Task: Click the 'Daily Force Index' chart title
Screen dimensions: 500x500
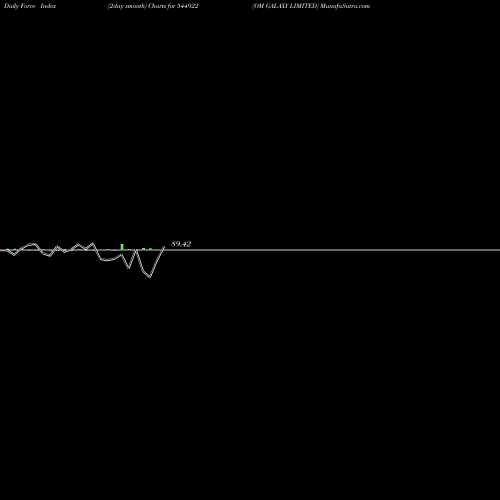Action: [30, 6]
